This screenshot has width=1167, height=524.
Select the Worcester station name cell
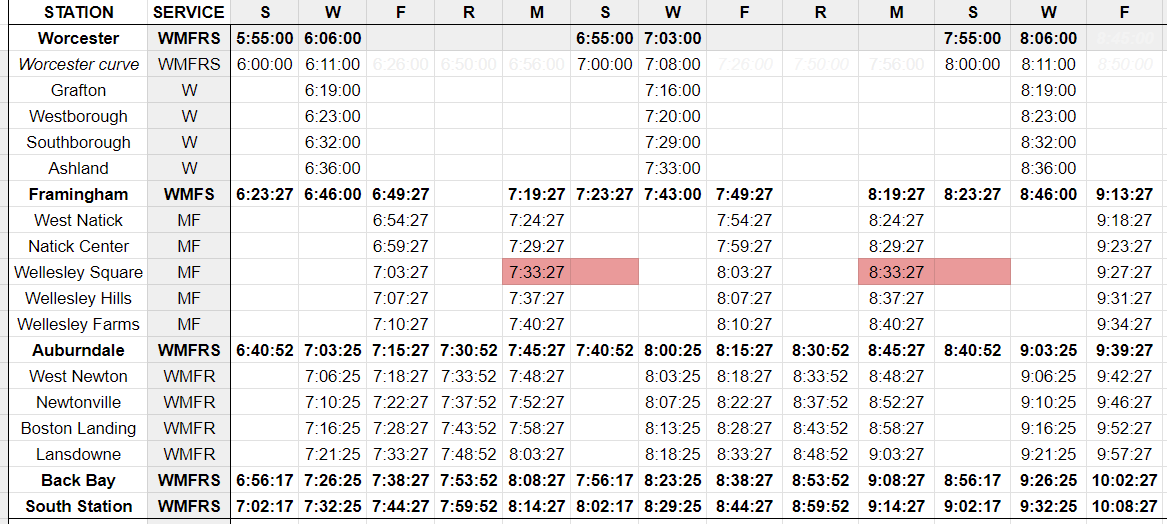(x=78, y=39)
